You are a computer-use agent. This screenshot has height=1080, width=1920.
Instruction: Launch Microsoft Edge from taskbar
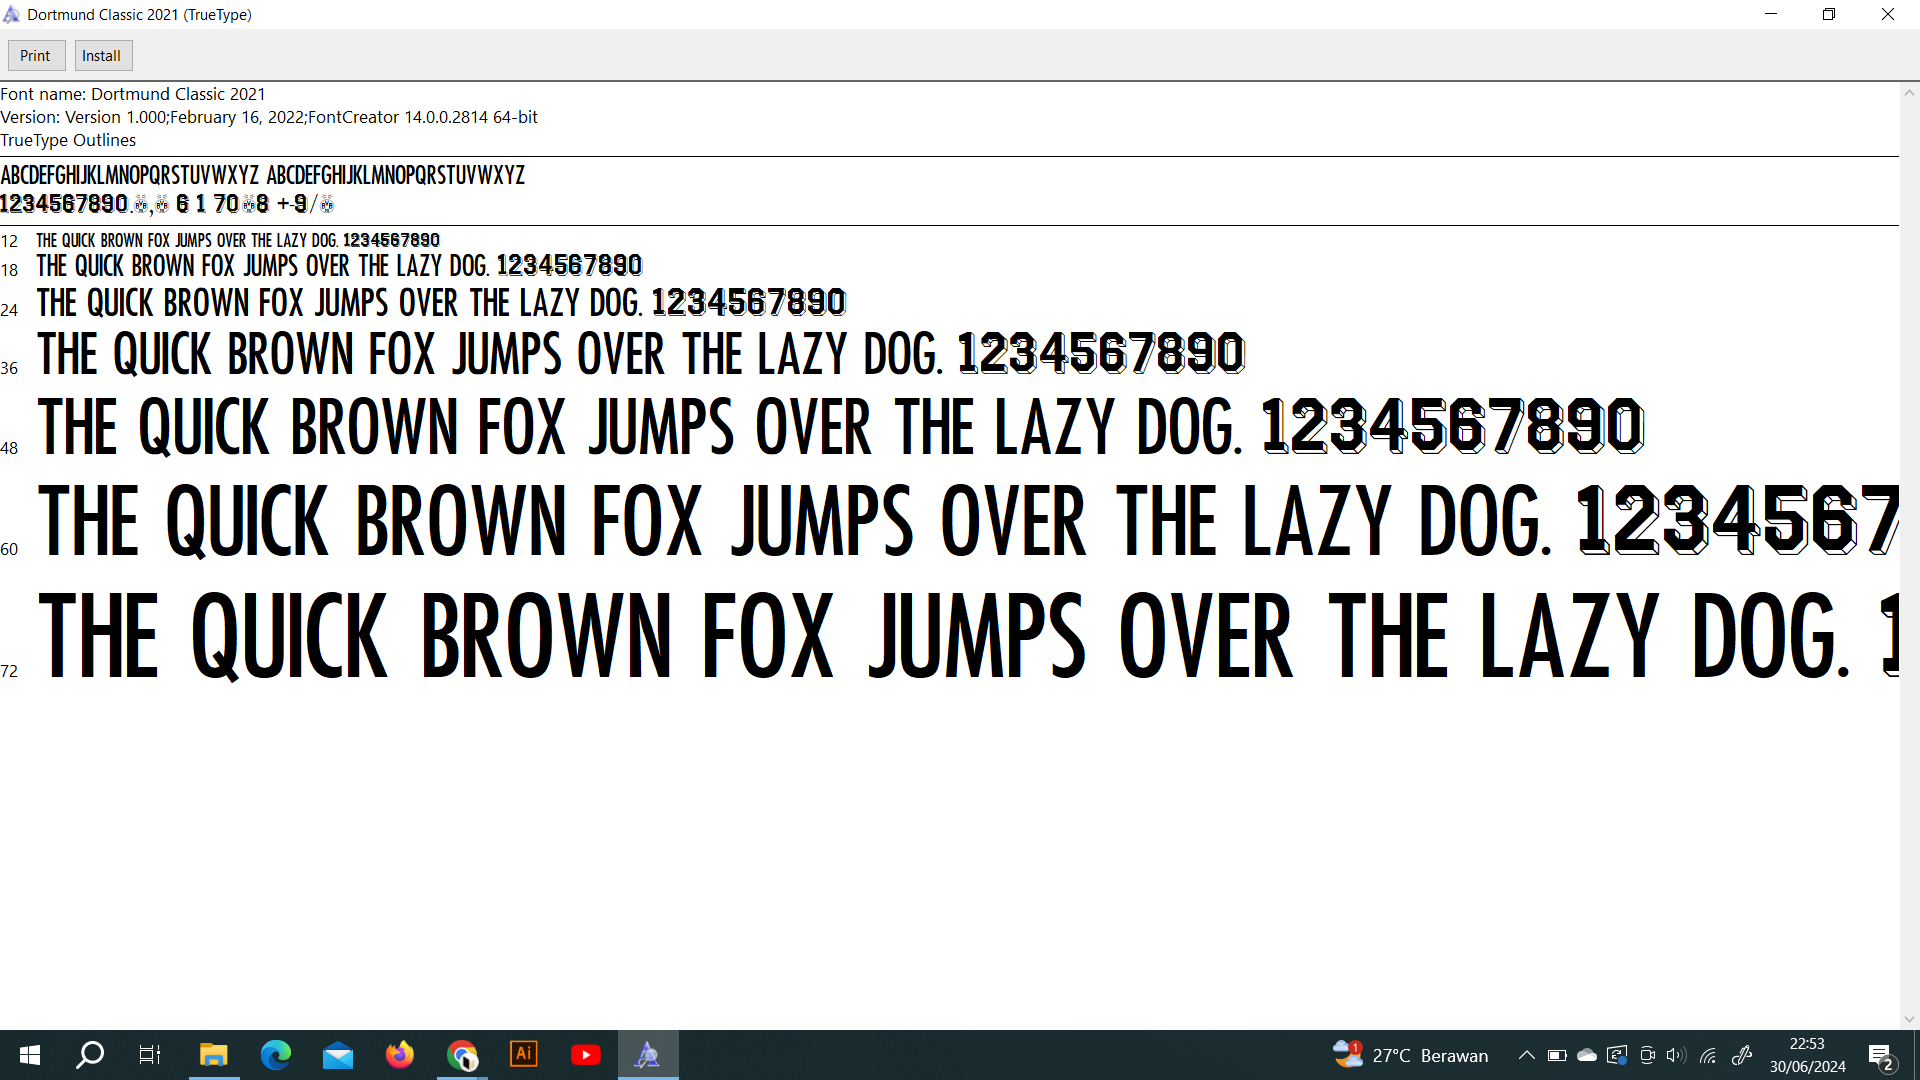coord(275,1055)
